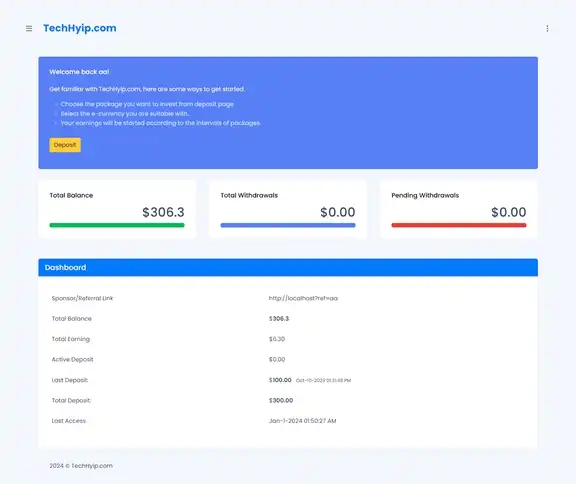Image resolution: width=576 pixels, height=484 pixels.
Task: Click the yellow Deposit button
Action: pyautogui.click(x=65, y=145)
